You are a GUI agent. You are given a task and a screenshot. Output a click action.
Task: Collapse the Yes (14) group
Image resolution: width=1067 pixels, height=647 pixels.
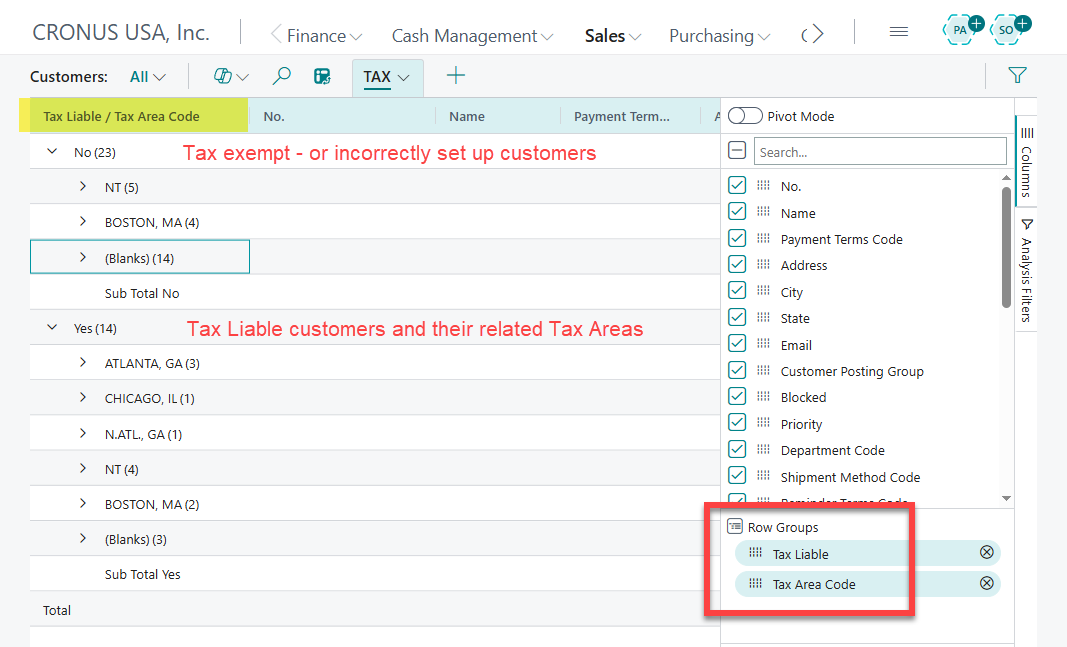pos(52,327)
